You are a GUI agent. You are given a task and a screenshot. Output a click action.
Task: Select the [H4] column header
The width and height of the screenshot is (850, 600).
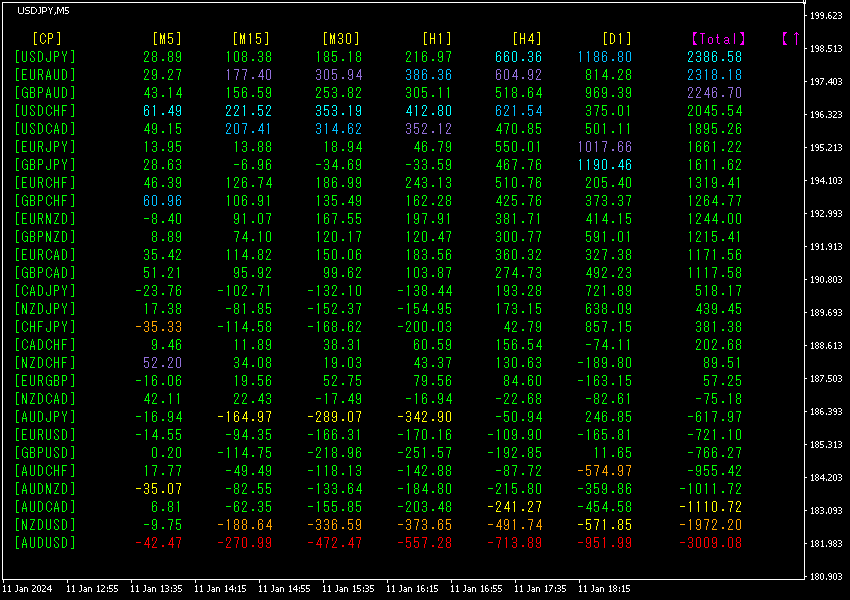coord(527,38)
